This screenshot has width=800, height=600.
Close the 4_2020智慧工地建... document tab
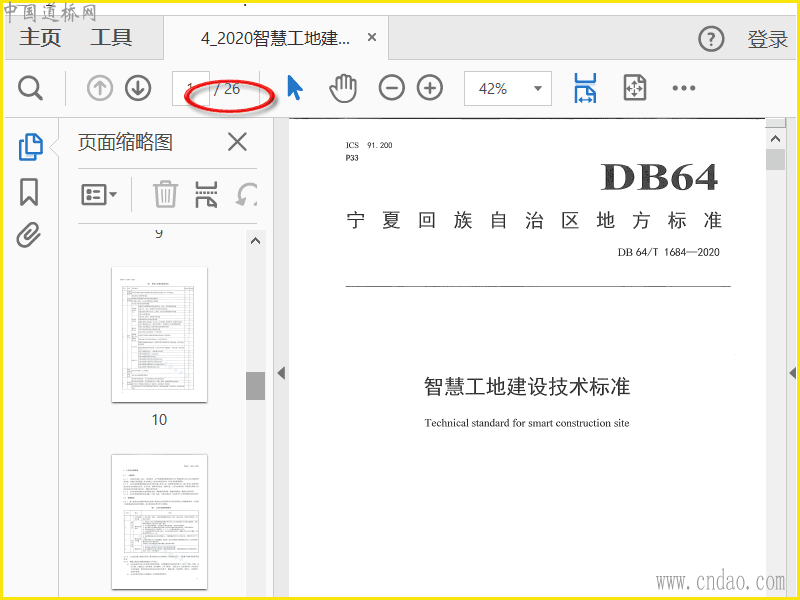[372, 37]
